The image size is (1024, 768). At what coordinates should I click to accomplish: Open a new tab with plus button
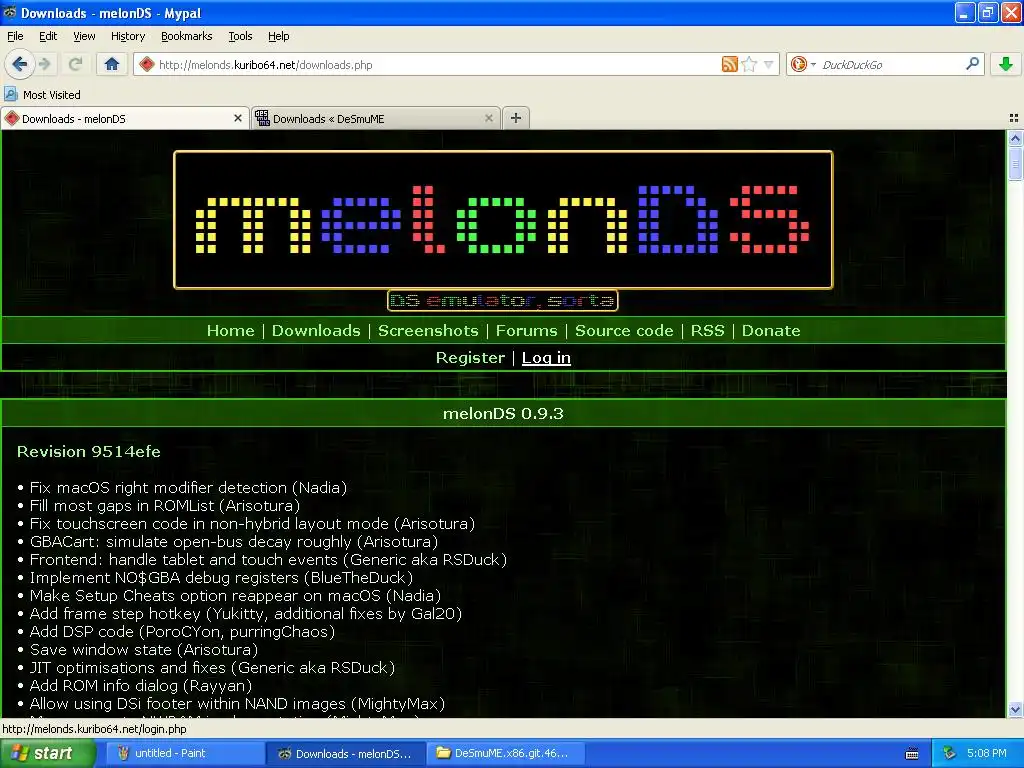(516, 118)
